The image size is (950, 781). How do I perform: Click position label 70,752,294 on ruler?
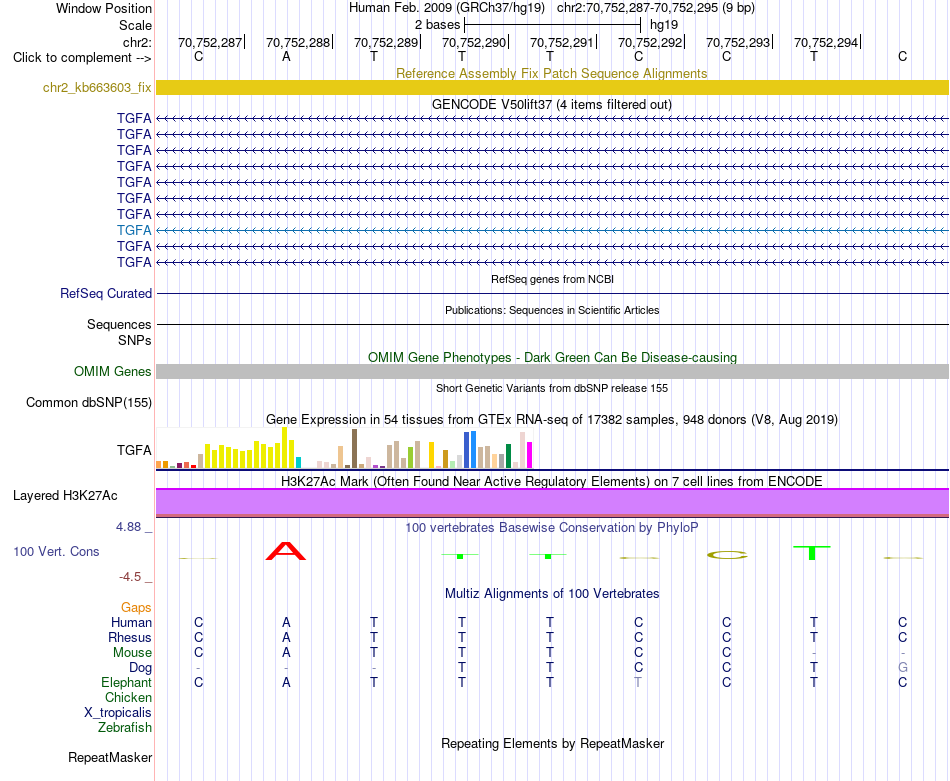[x=826, y=42]
